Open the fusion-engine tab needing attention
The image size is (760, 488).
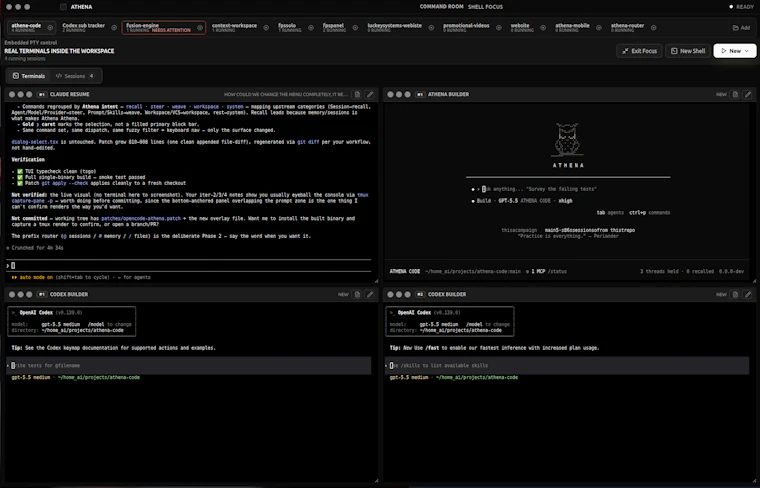164,28
